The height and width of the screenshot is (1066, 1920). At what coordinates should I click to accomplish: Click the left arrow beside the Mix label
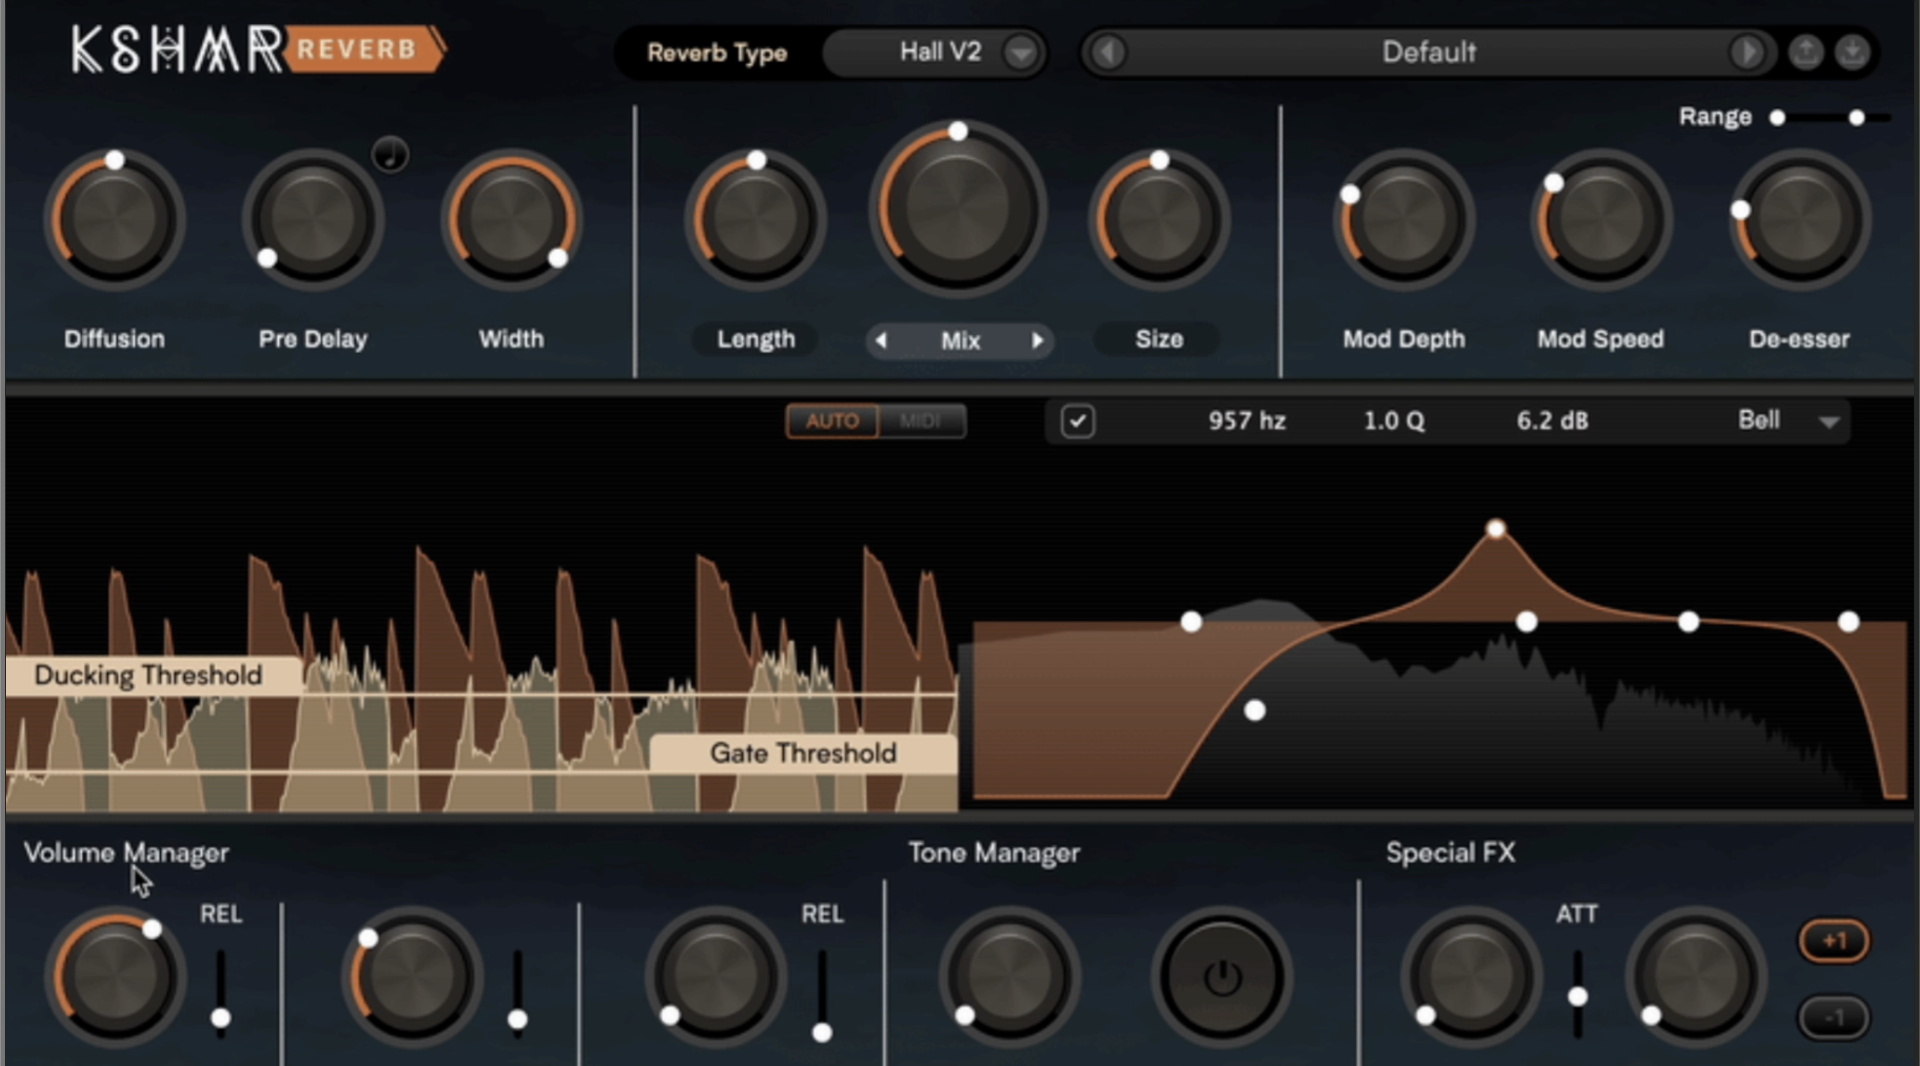[x=881, y=341]
